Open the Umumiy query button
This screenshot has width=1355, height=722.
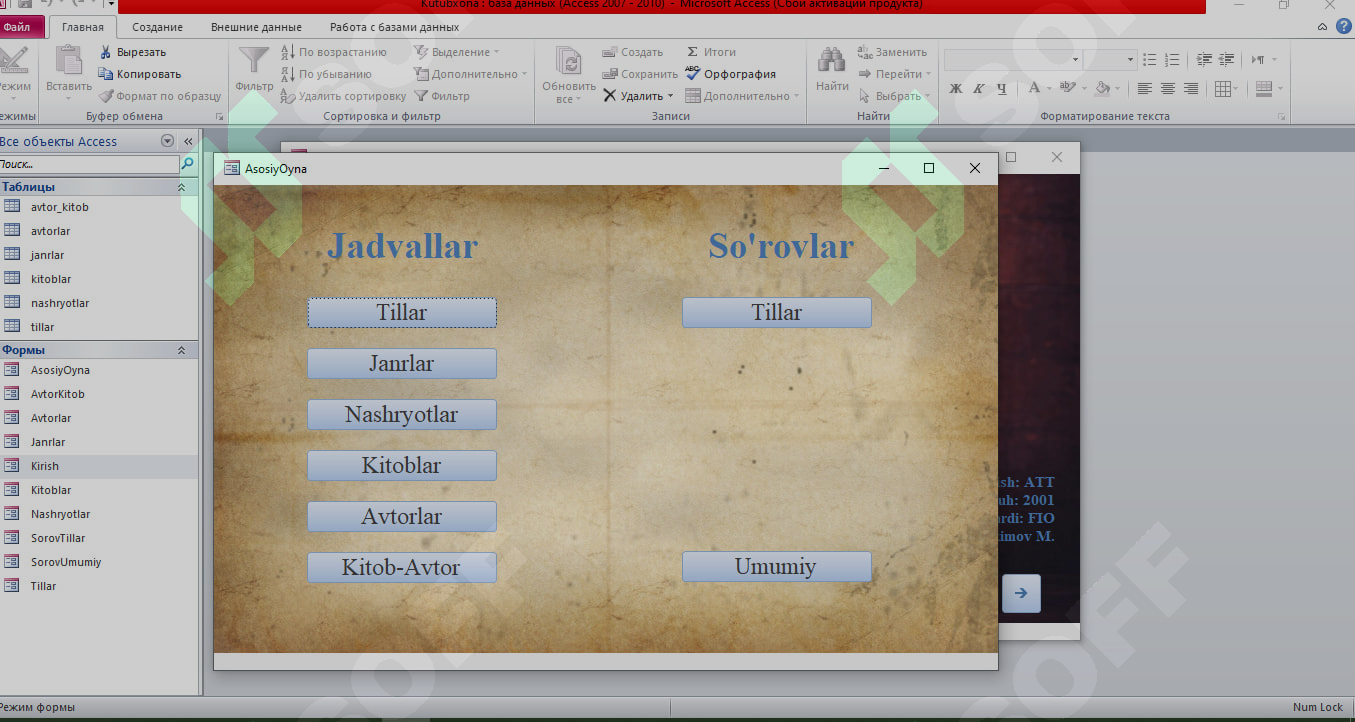[776, 567]
